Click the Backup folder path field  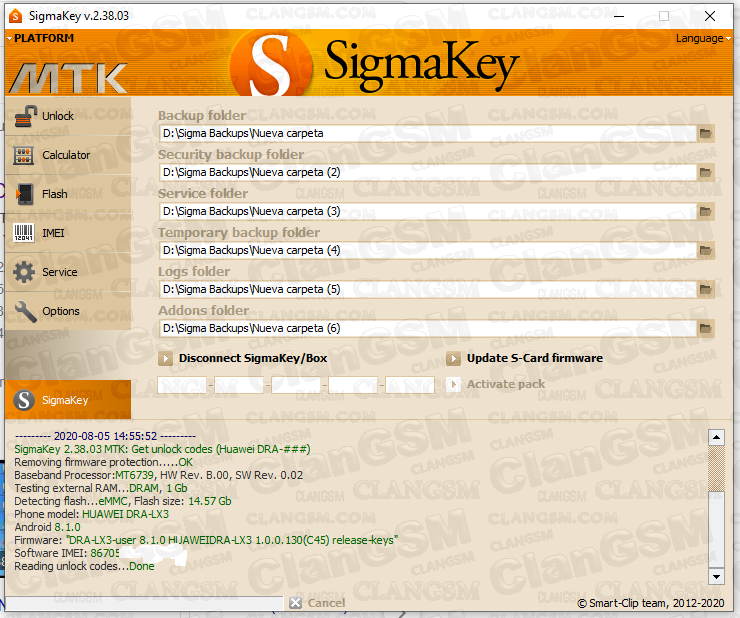coord(428,134)
